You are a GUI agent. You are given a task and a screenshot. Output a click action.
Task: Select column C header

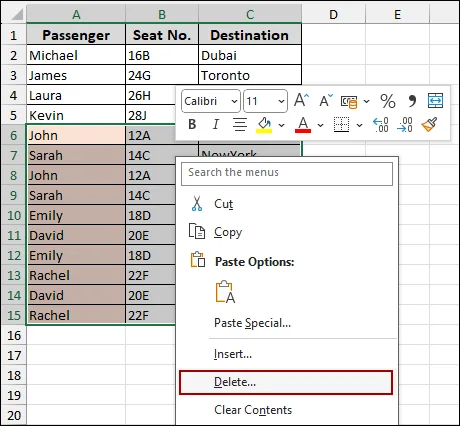point(250,14)
